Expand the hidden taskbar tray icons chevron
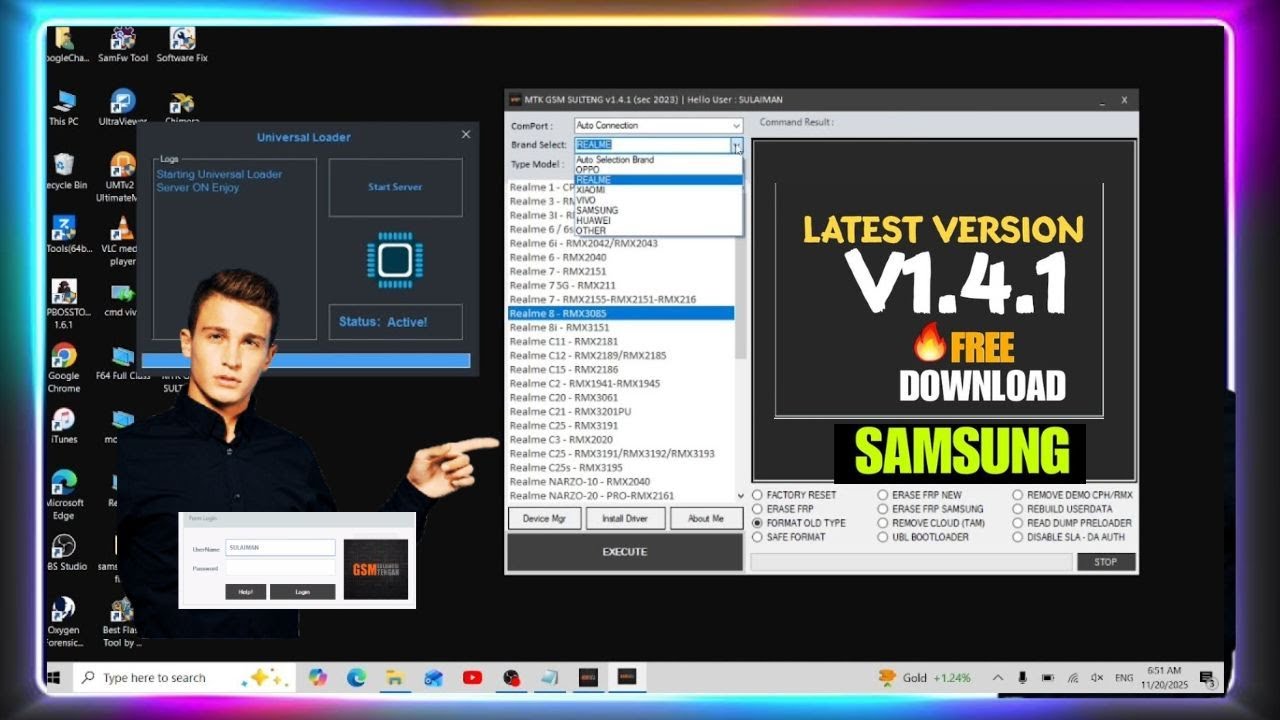 point(998,678)
